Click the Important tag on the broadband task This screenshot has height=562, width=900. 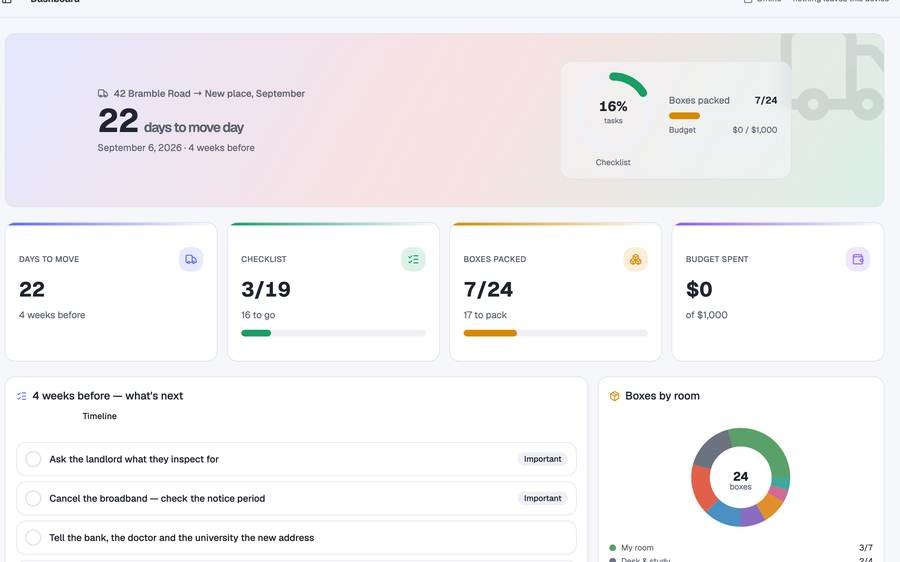click(542, 498)
